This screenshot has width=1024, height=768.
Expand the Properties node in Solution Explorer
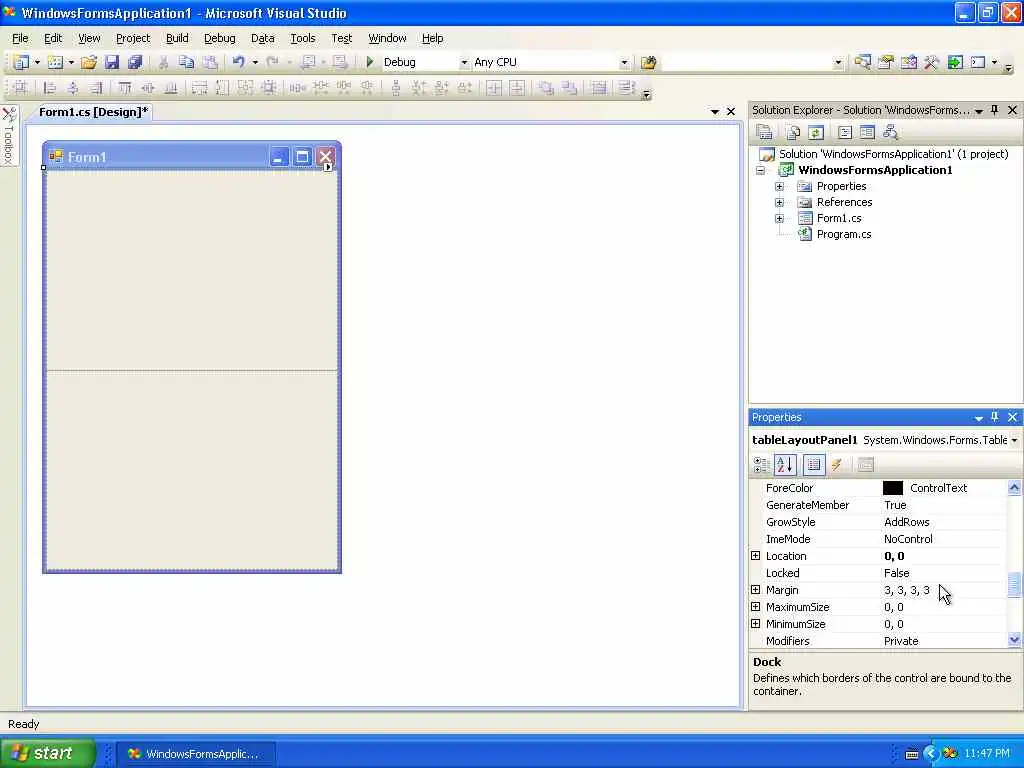point(779,186)
